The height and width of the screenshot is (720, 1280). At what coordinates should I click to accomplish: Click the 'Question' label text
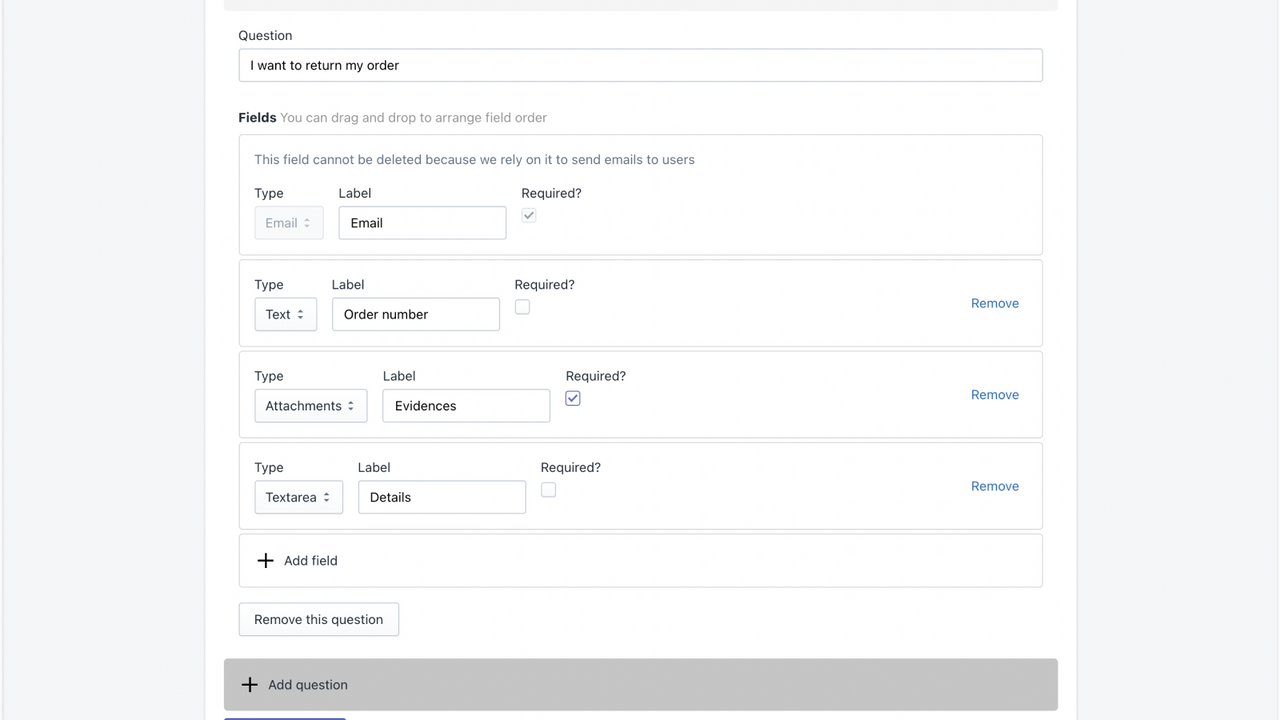(265, 35)
